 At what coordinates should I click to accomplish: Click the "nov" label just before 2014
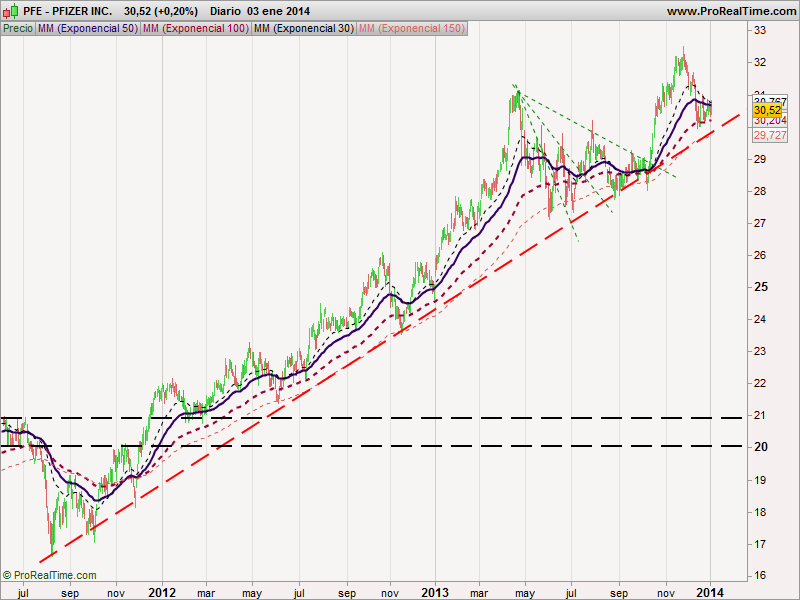[x=666, y=593]
